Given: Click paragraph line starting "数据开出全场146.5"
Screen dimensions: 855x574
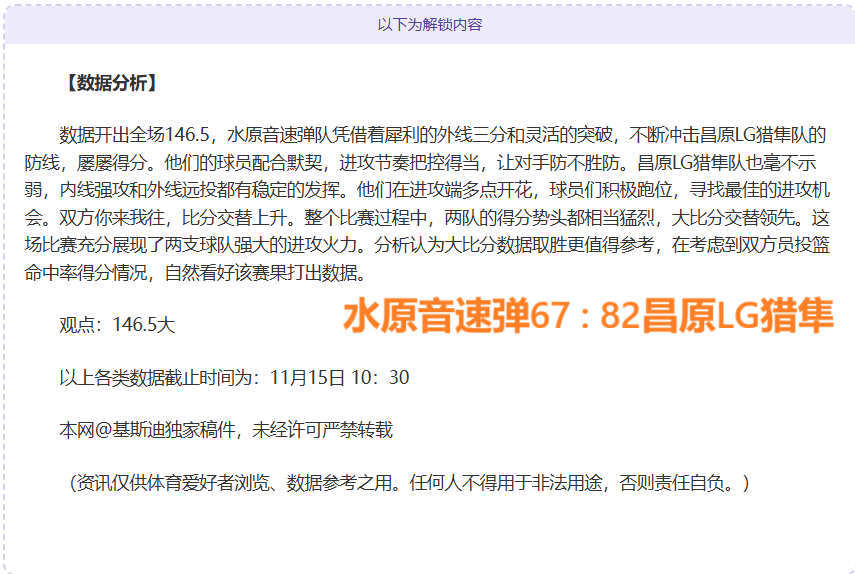Looking at the screenshot, I should point(442,135).
